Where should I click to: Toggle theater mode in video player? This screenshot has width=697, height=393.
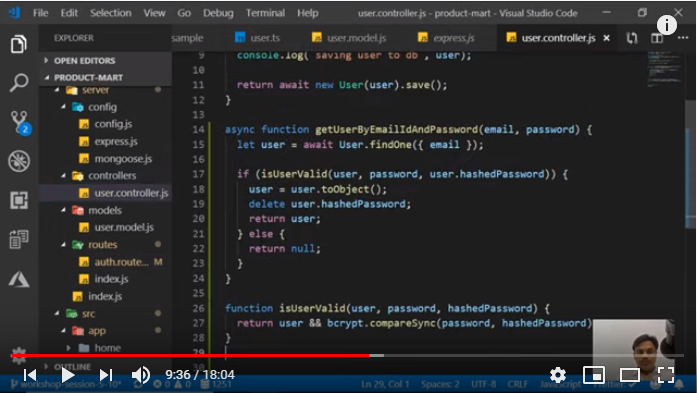[629, 375]
